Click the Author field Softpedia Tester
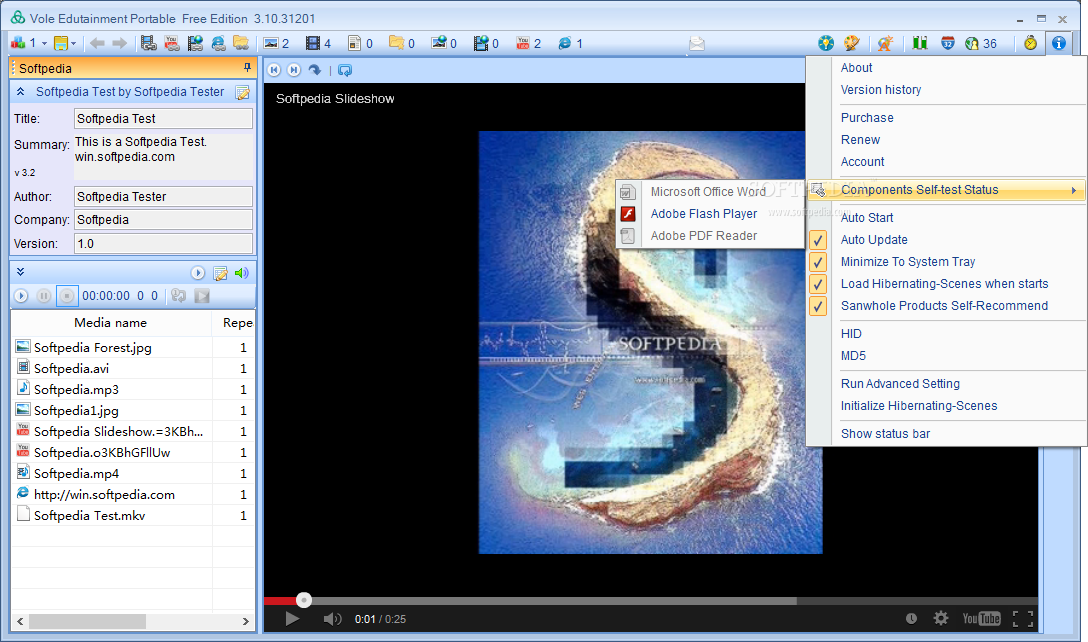1088x642 pixels. 163,196
